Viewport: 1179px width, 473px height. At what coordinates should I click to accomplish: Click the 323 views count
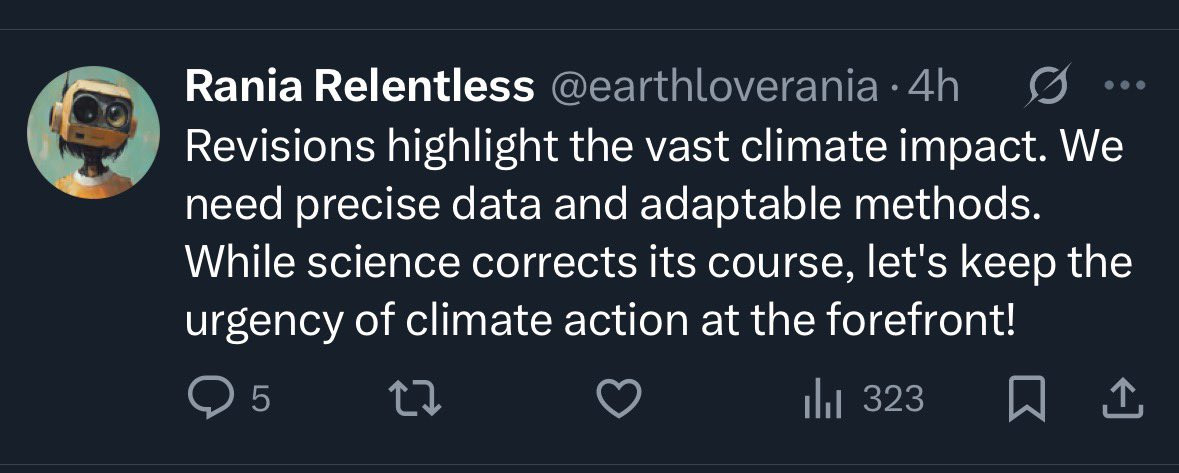(892, 400)
